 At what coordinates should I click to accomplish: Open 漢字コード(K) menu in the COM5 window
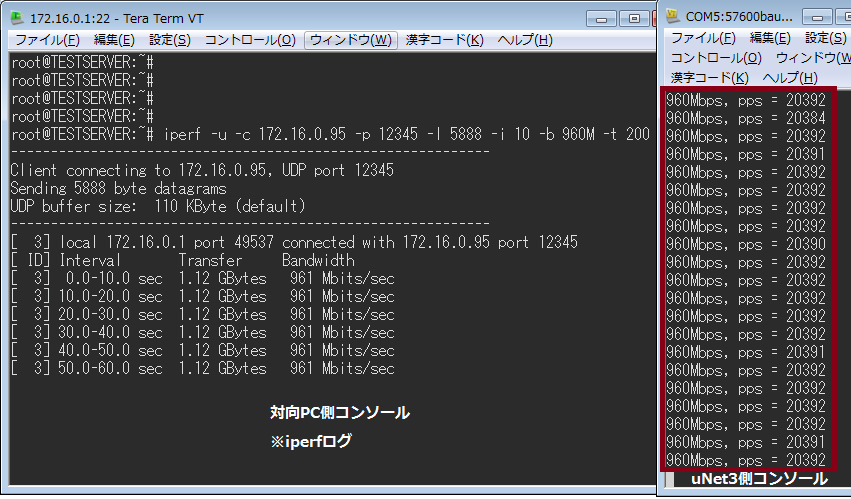pos(709,78)
